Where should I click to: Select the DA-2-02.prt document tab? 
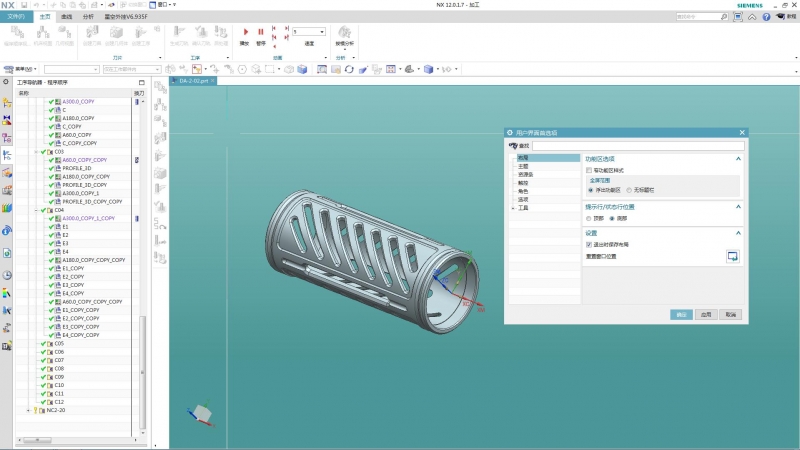point(193,81)
